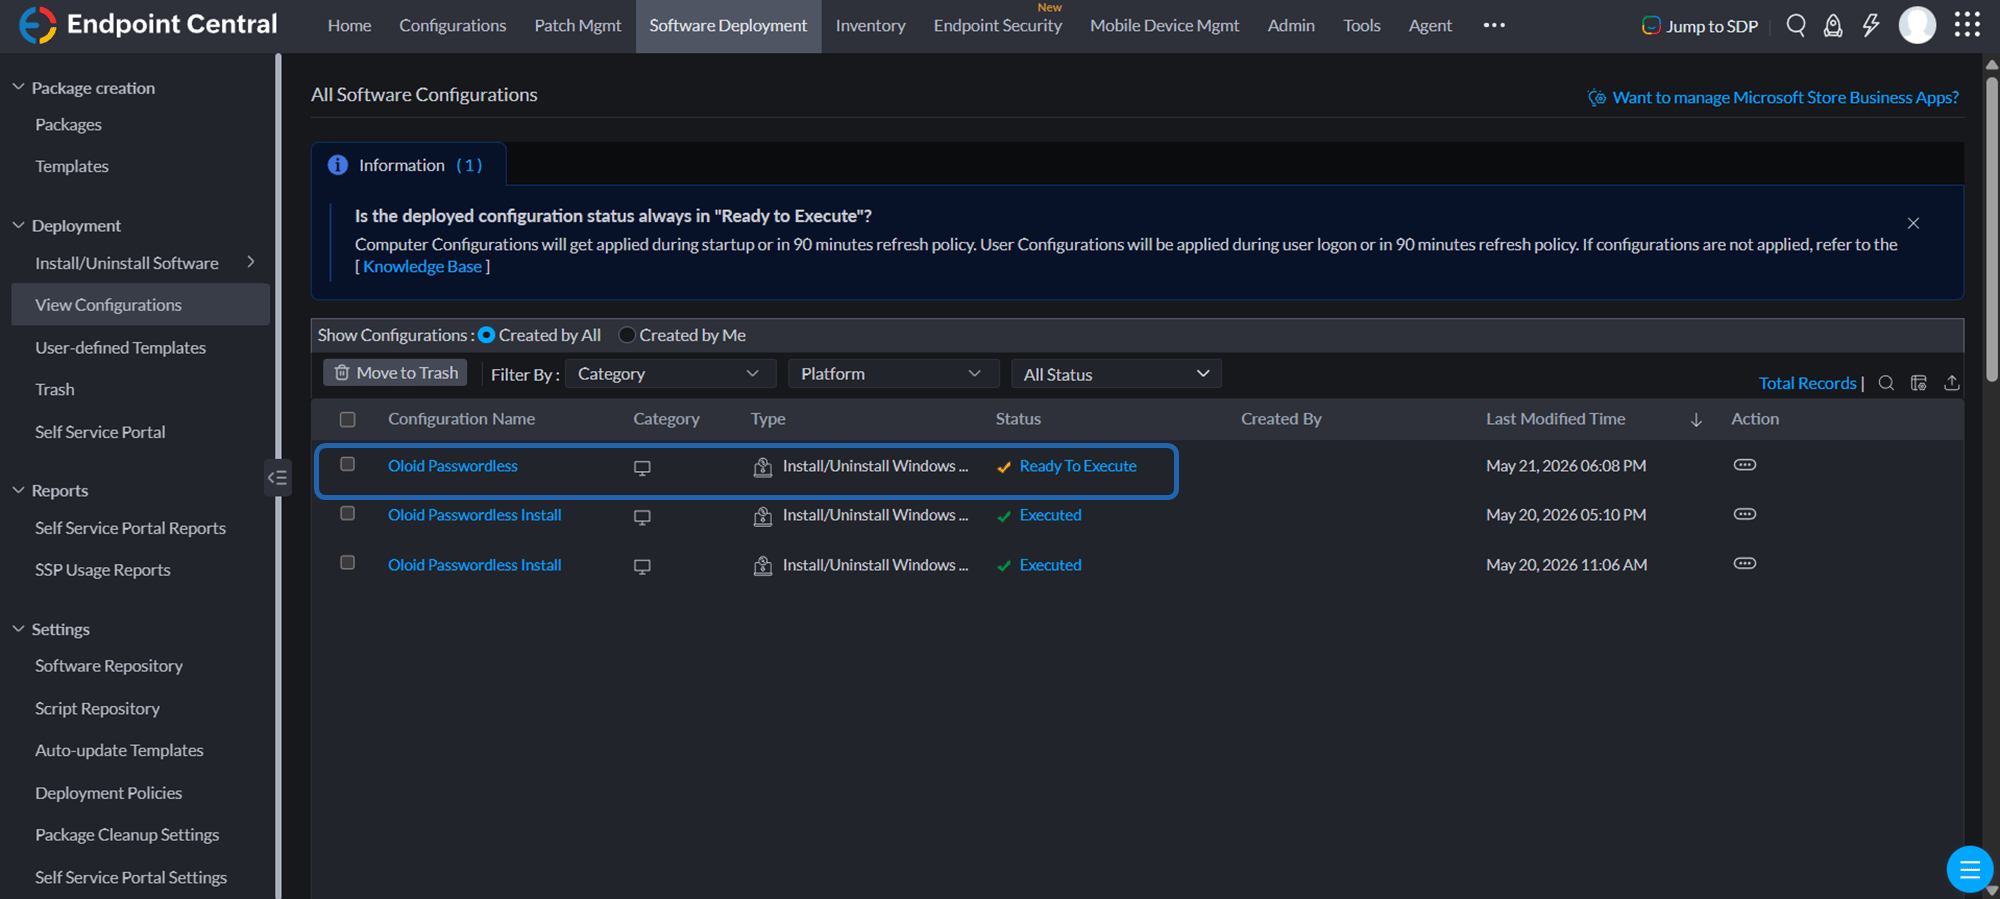2000x899 pixels.
Task: Click the Endpoint Central logo
Action: click(x=148, y=24)
